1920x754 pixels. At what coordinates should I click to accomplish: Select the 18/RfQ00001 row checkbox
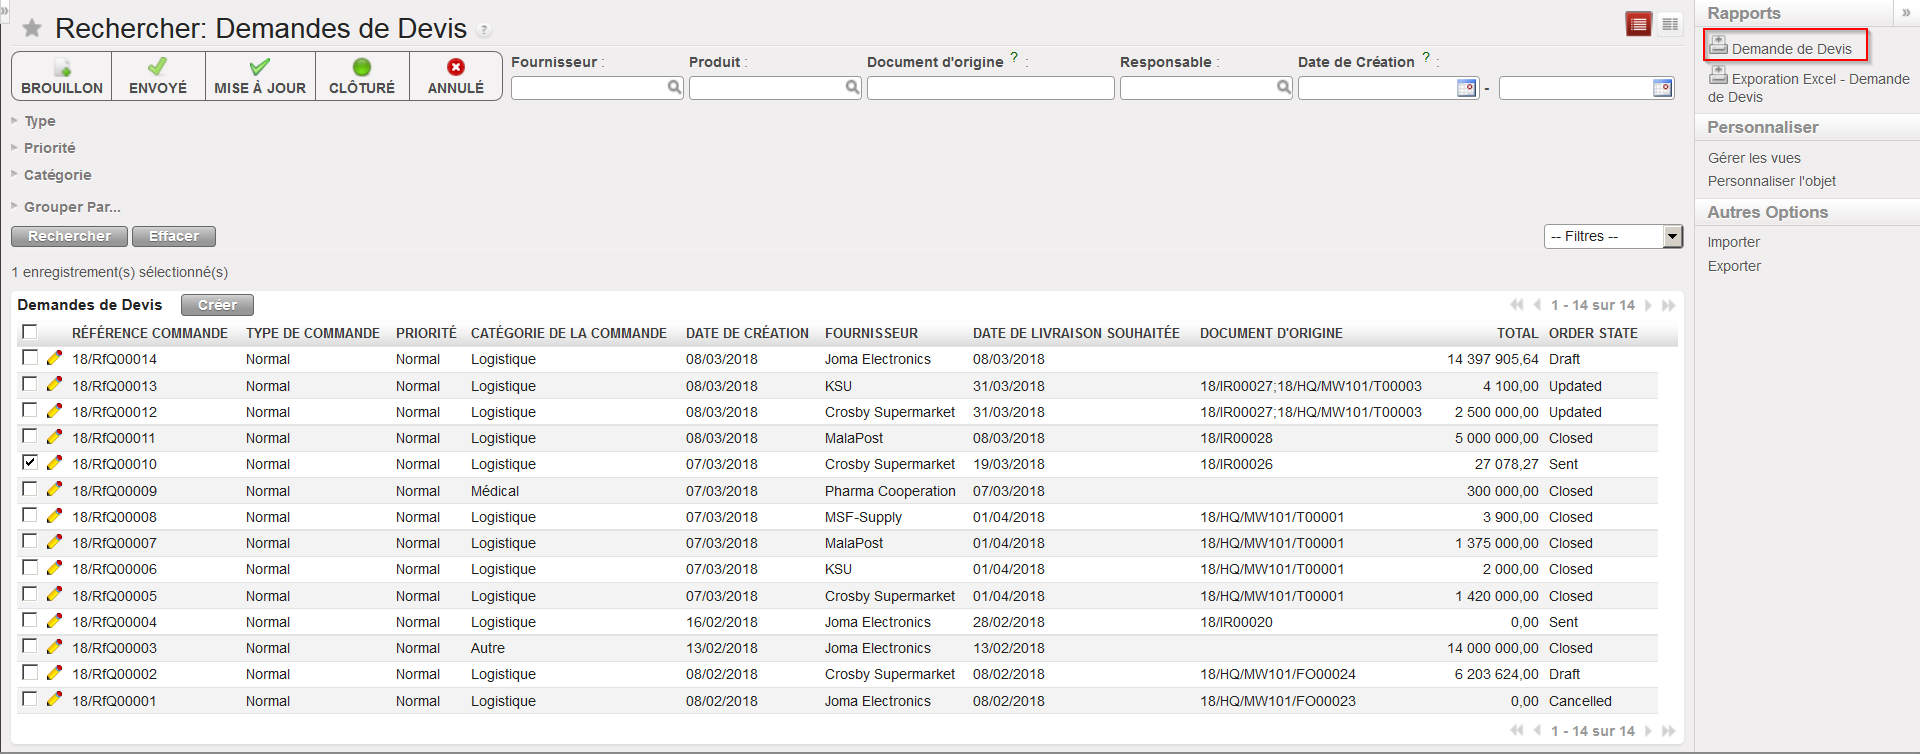(x=30, y=699)
